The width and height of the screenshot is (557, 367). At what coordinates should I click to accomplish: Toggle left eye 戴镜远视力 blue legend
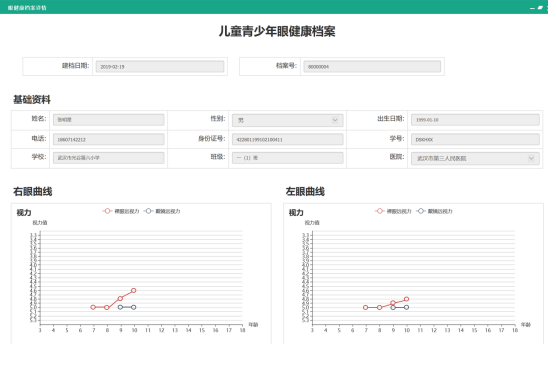pos(434,211)
